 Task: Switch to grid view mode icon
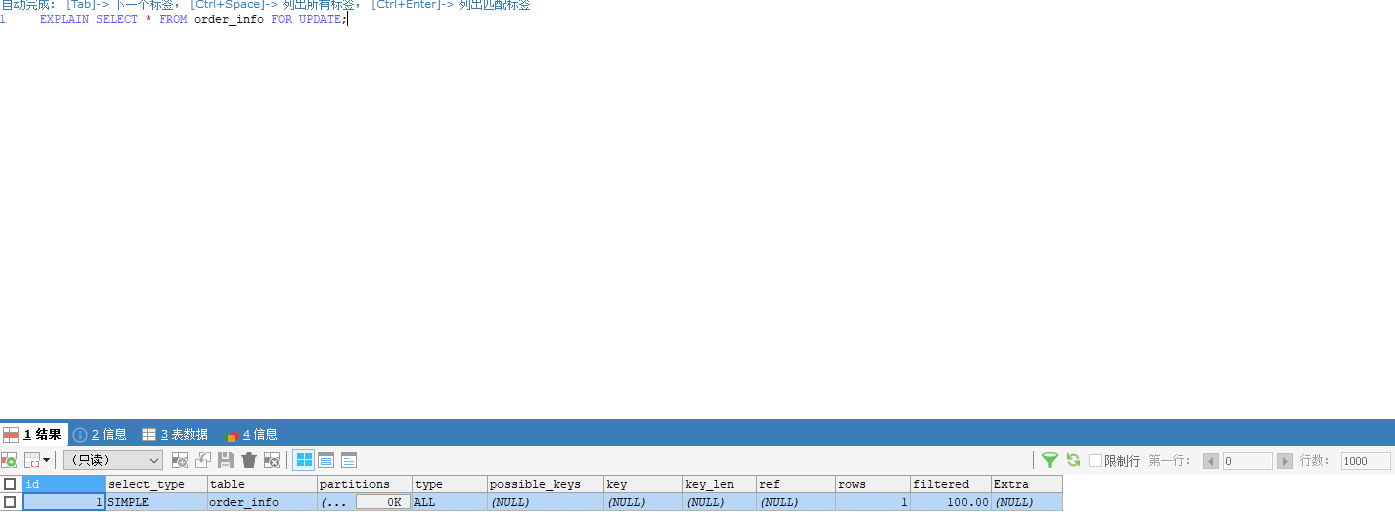303,460
